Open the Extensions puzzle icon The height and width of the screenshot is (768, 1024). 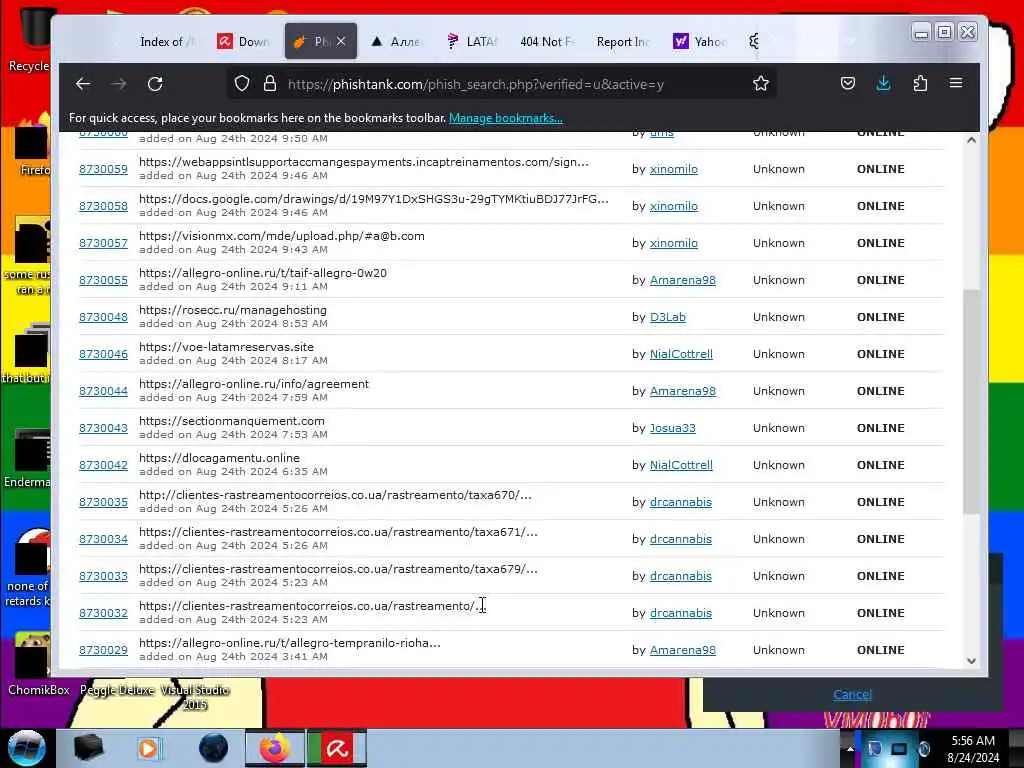tap(920, 84)
